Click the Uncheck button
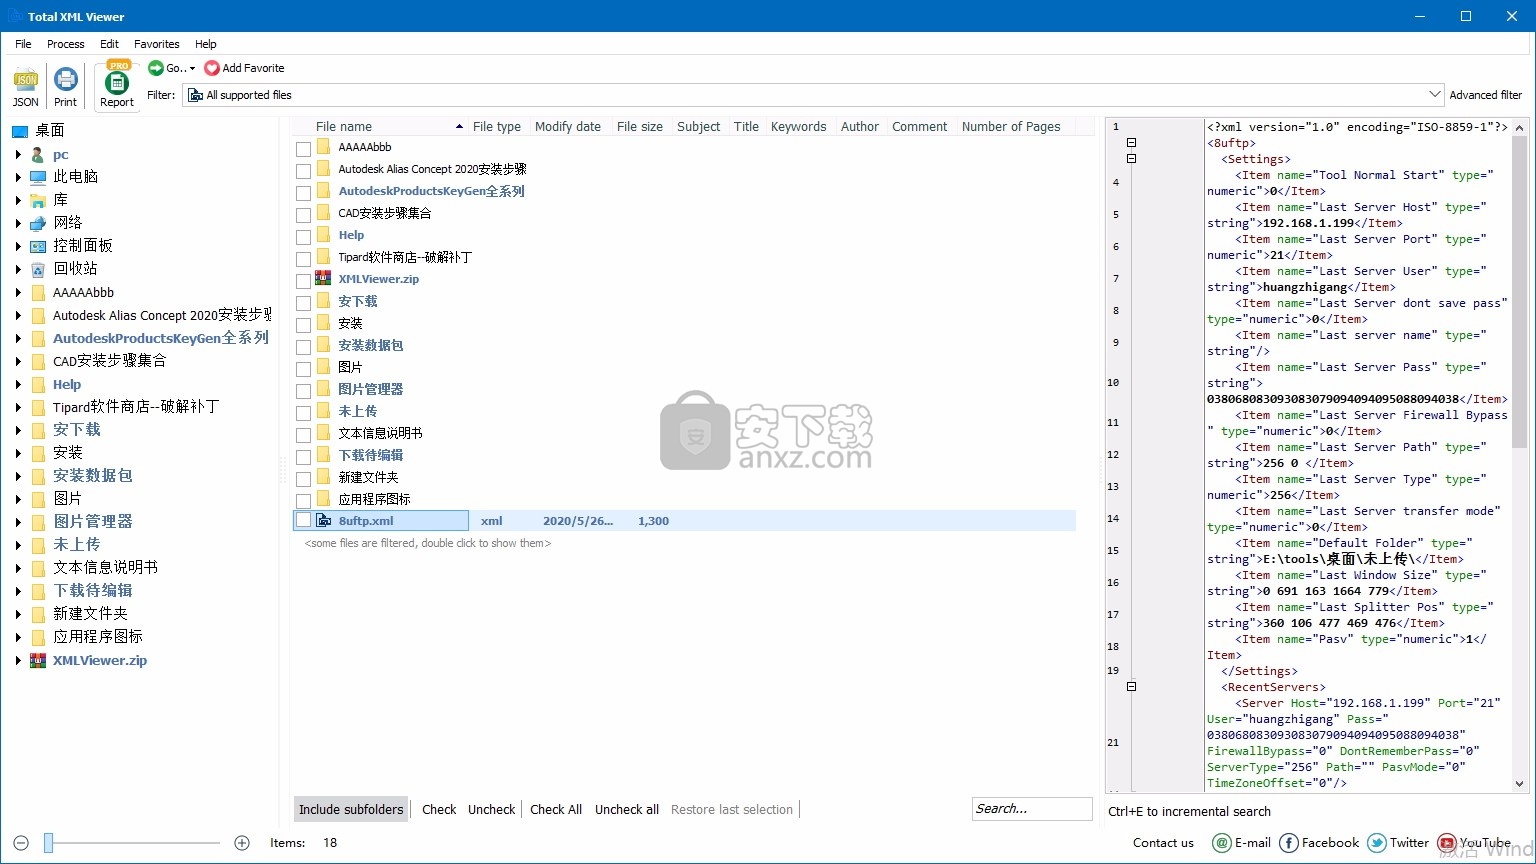This screenshot has height=864, width=1536. (x=492, y=810)
